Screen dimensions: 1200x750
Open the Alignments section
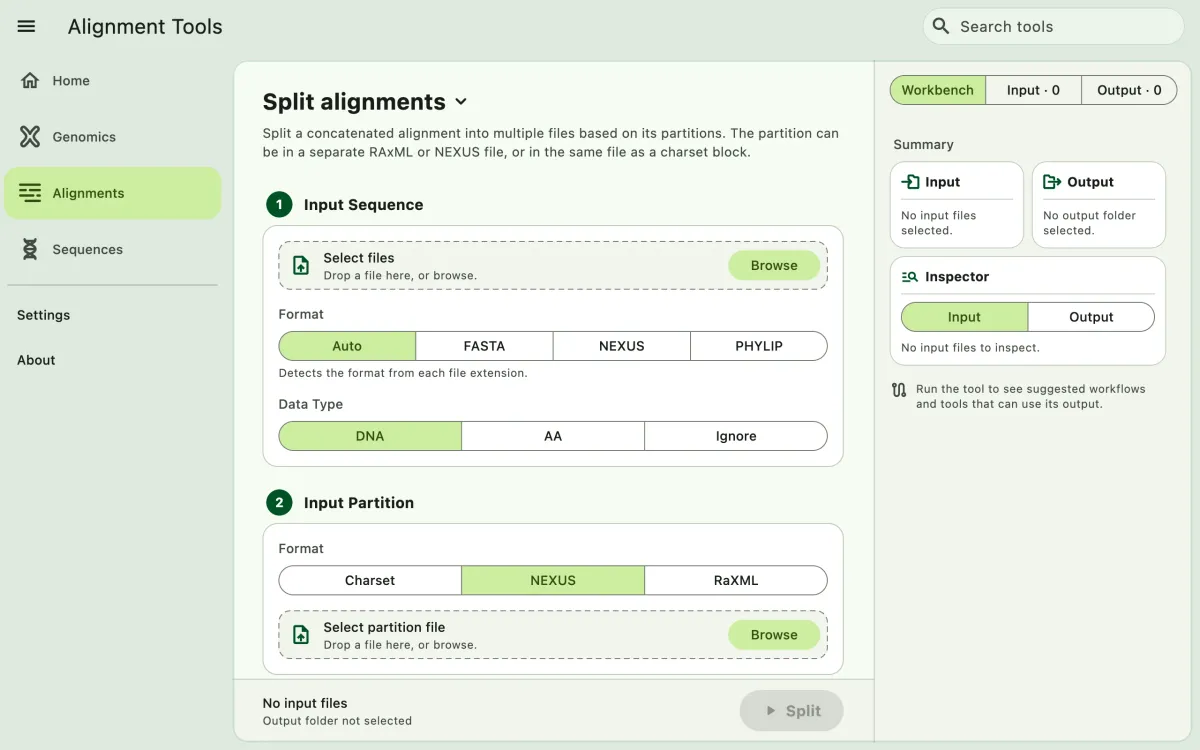(112, 193)
